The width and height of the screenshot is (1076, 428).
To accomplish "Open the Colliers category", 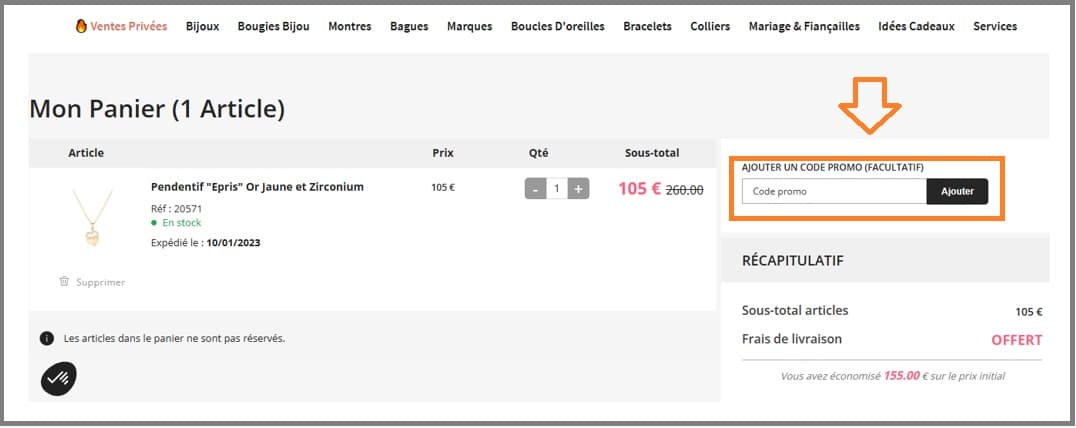I will click(x=710, y=27).
